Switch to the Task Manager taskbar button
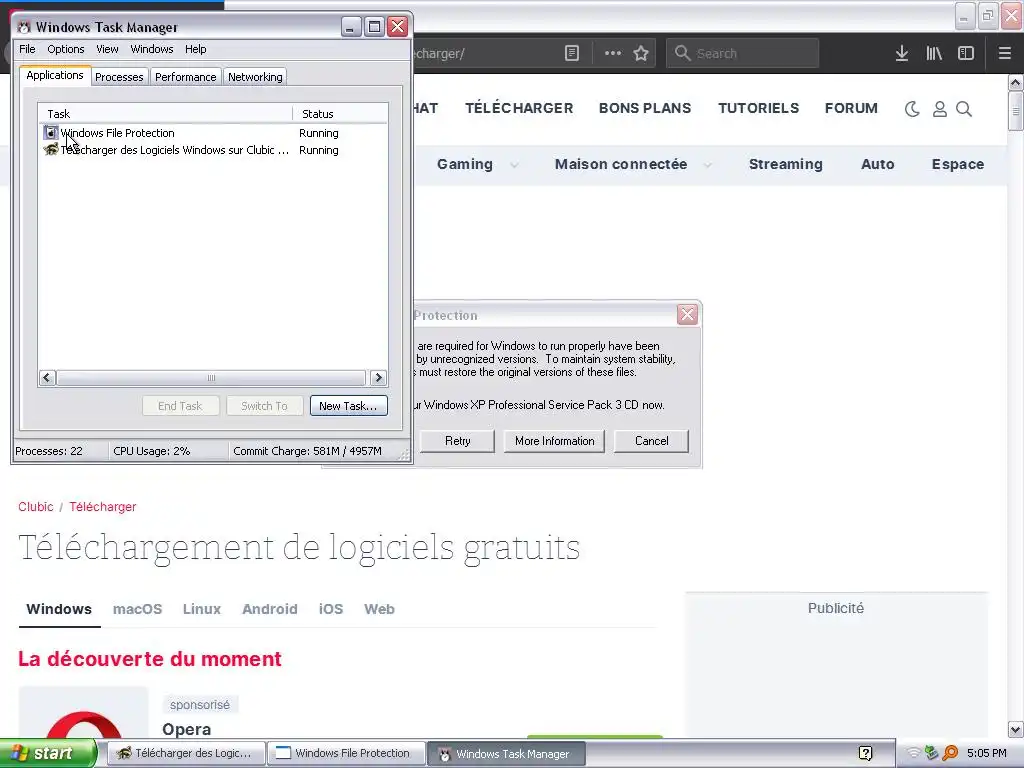 click(507, 754)
